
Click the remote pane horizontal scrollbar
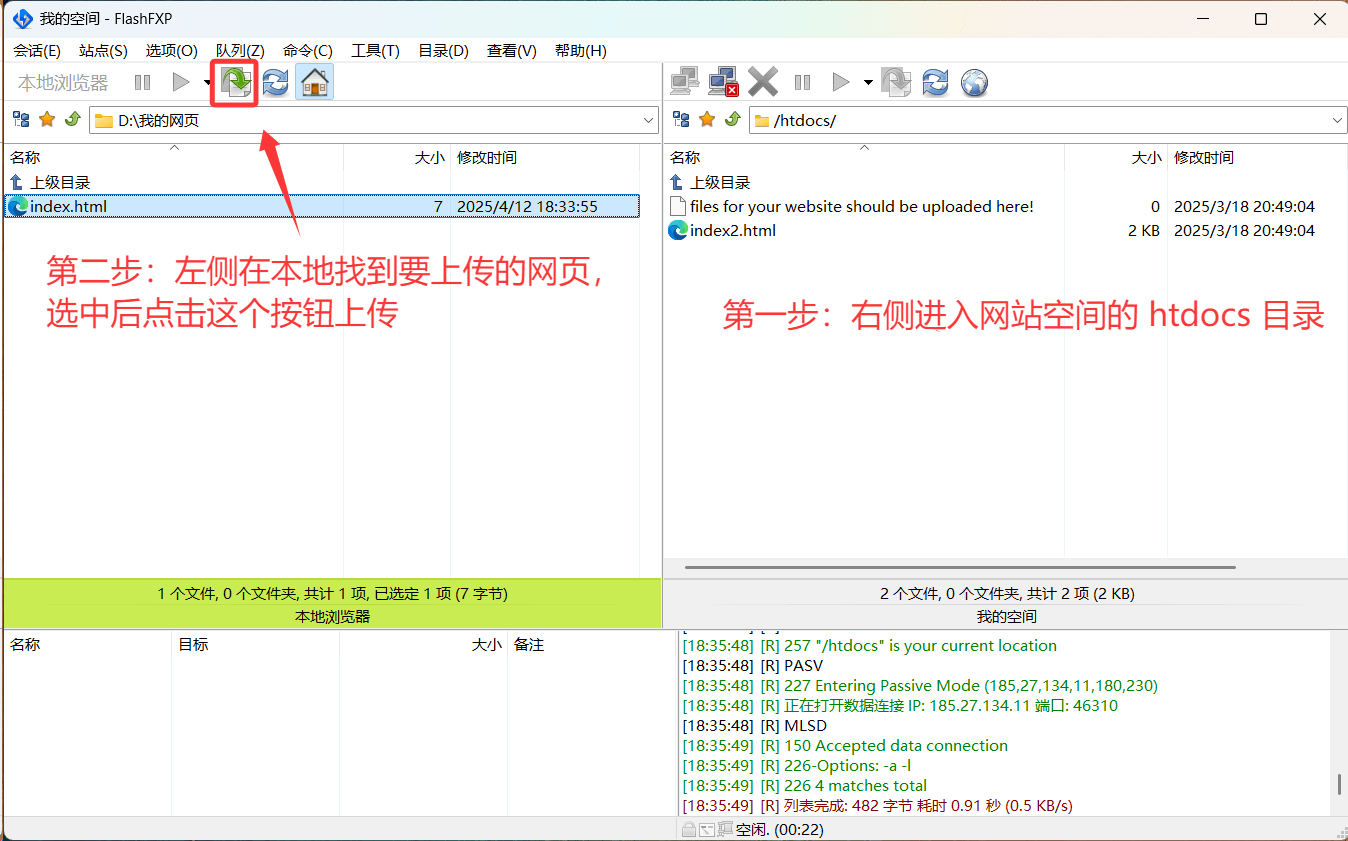coord(960,567)
